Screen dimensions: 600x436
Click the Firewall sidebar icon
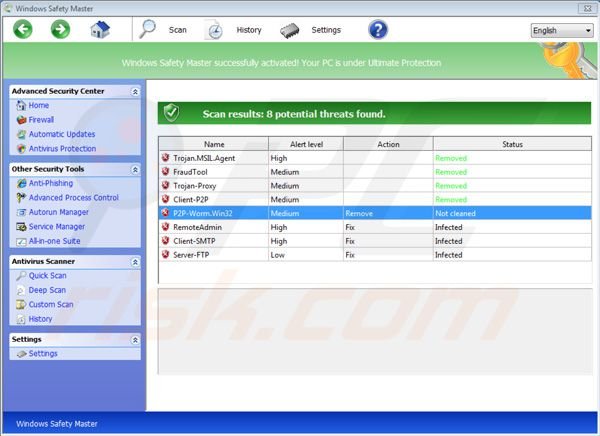point(21,120)
